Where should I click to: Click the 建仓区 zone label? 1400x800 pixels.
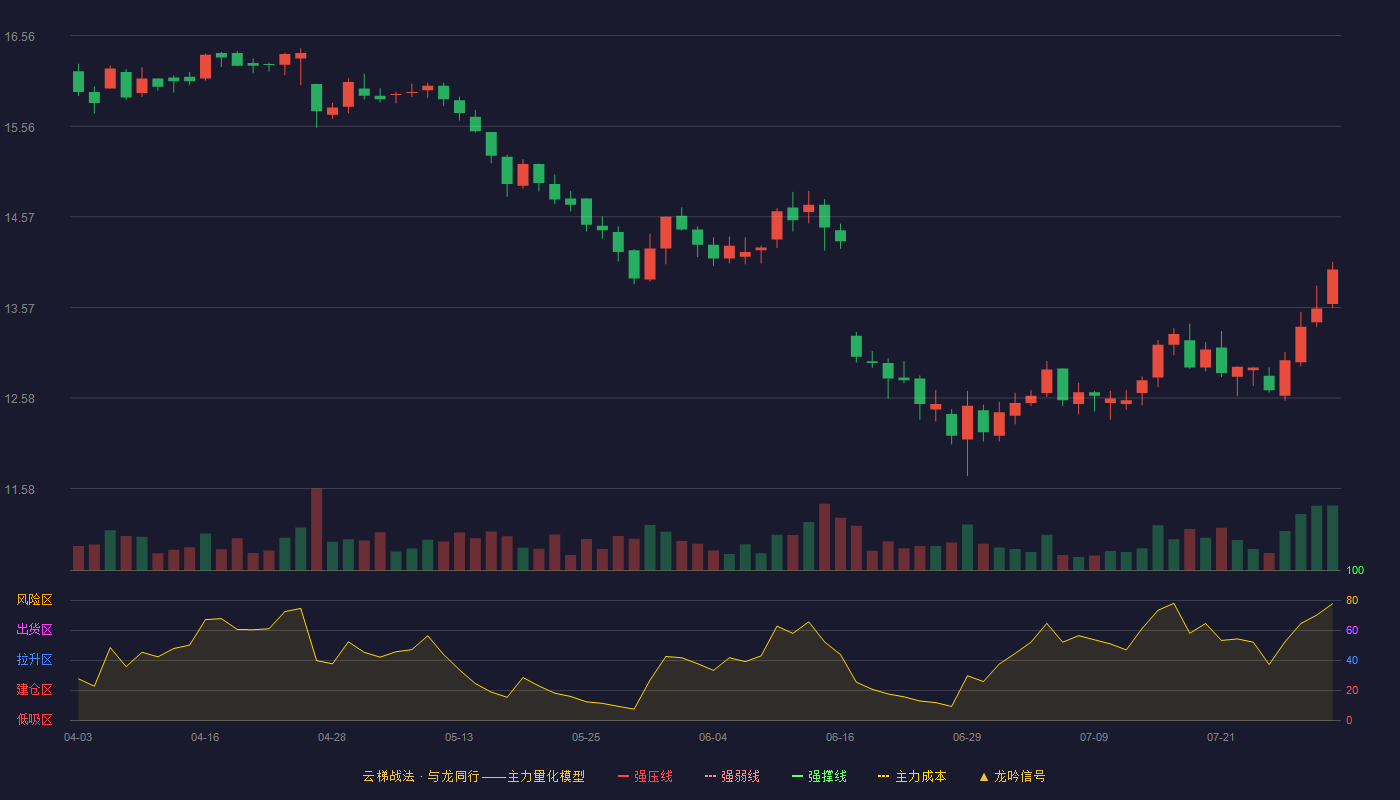pyautogui.click(x=34, y=690)
